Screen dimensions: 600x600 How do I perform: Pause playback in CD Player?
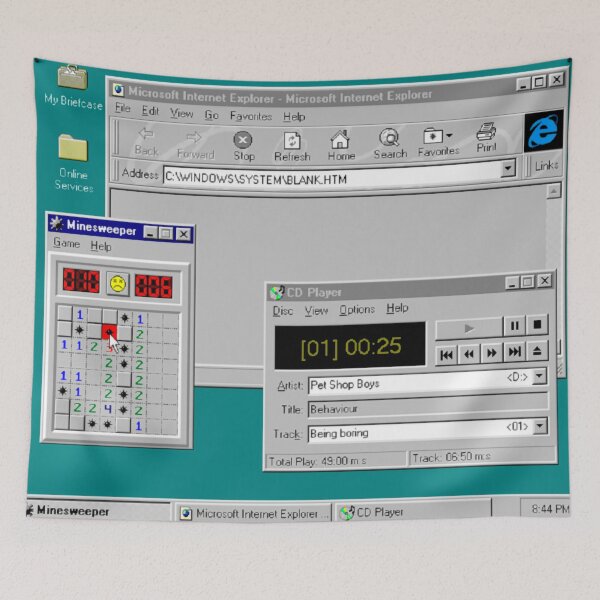coord(514,326)
